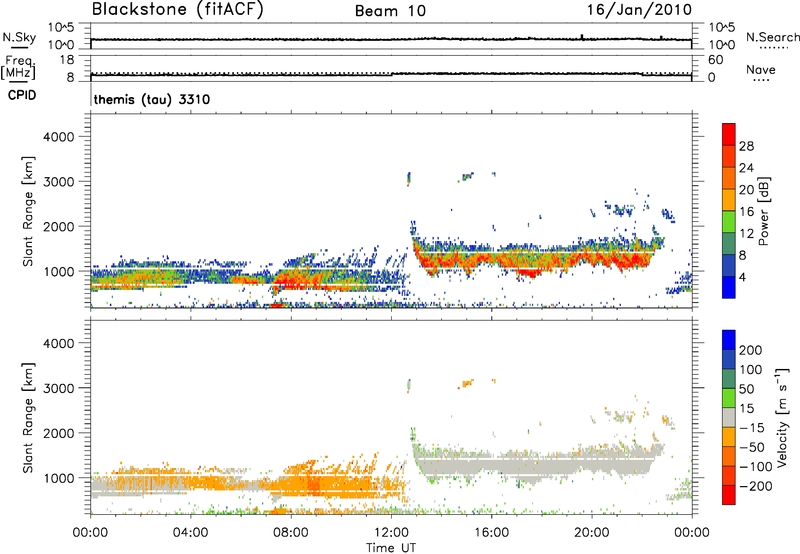Screen dimensions: 800x554
Task: Select the 'Power [dB]' colorbar label
Action: click(764, 211)
